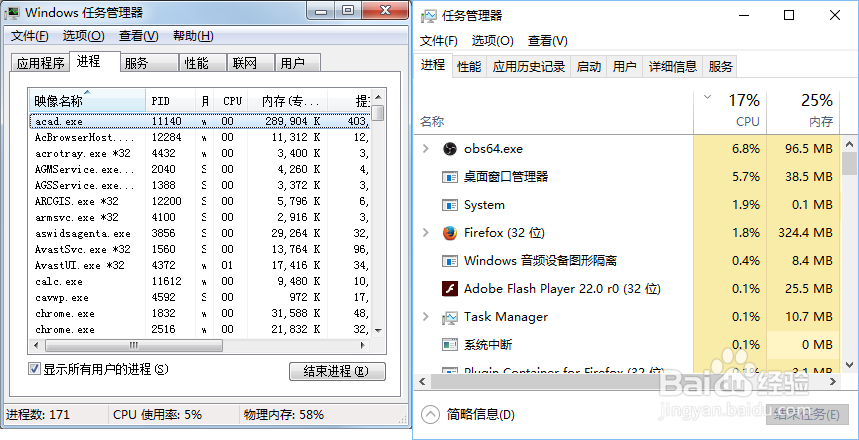
Task: Sort by the 名称 column header
Action: 553,121
